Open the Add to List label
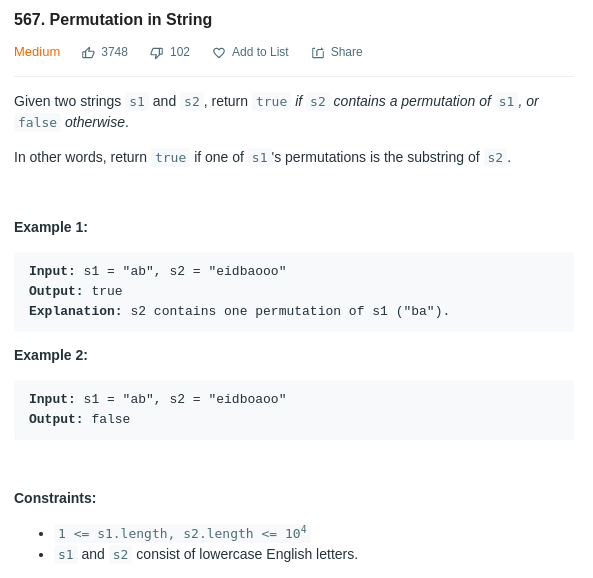Viewport: 593px width, 578px height. click(260, 52)
